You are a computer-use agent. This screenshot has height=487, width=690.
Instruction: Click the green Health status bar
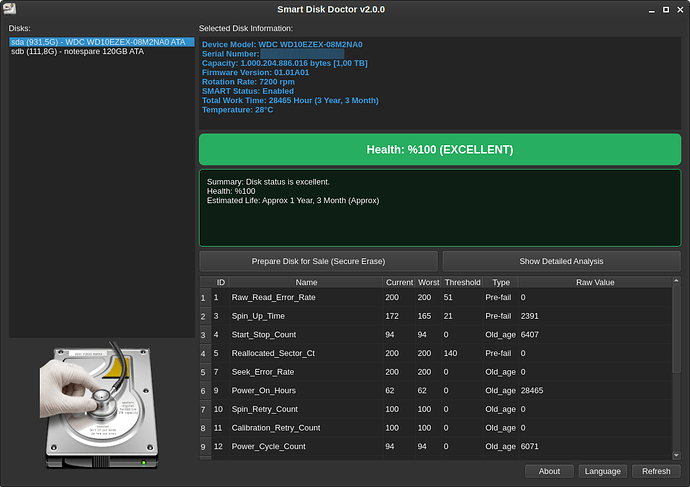click(440, 150)
